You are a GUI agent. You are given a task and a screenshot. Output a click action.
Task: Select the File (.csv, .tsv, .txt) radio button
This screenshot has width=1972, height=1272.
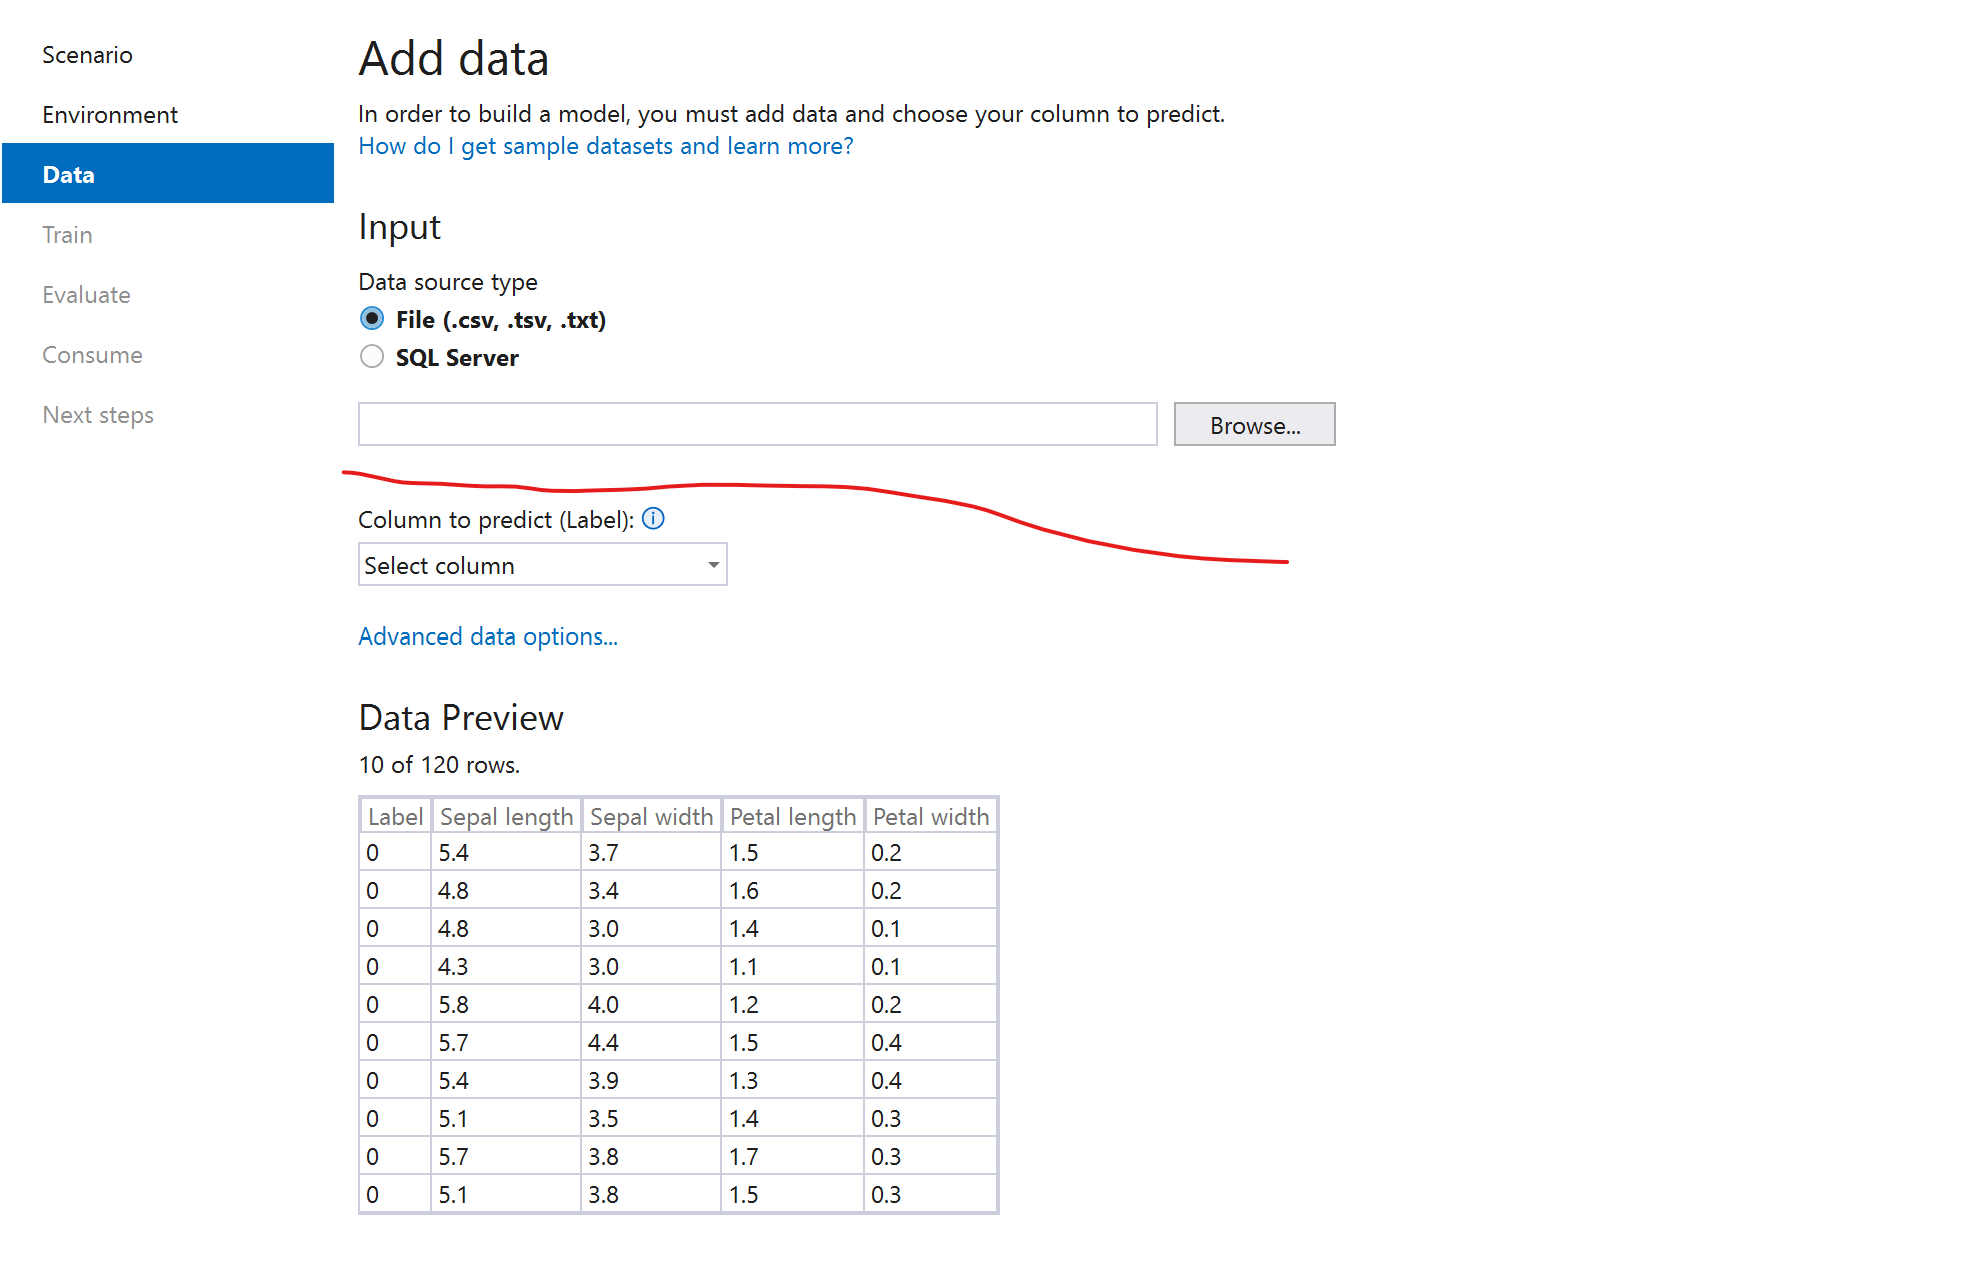(371, 318)
